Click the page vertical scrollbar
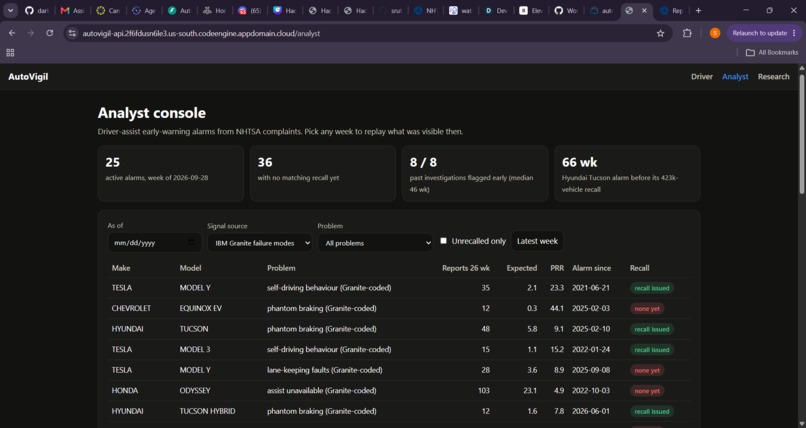Image resolution: width=806 pixels, height=428 pixels. pyautogui.click(x=801, y=134)
